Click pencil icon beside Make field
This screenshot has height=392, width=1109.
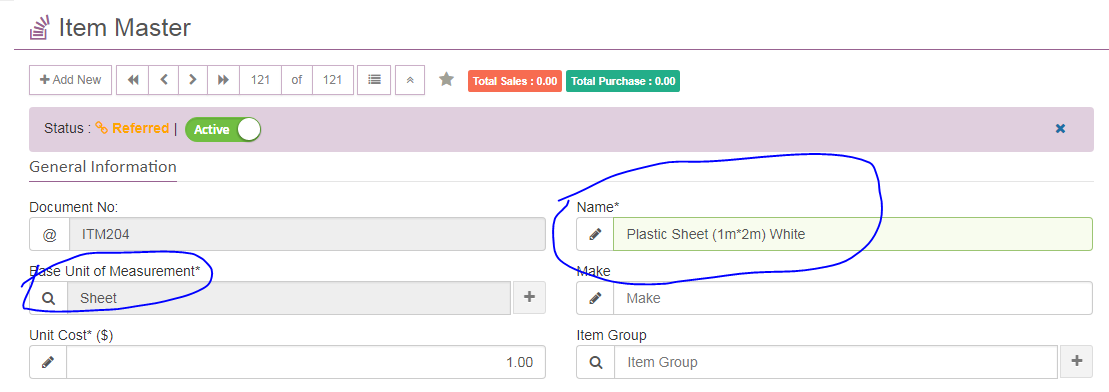tap(595, 298)
